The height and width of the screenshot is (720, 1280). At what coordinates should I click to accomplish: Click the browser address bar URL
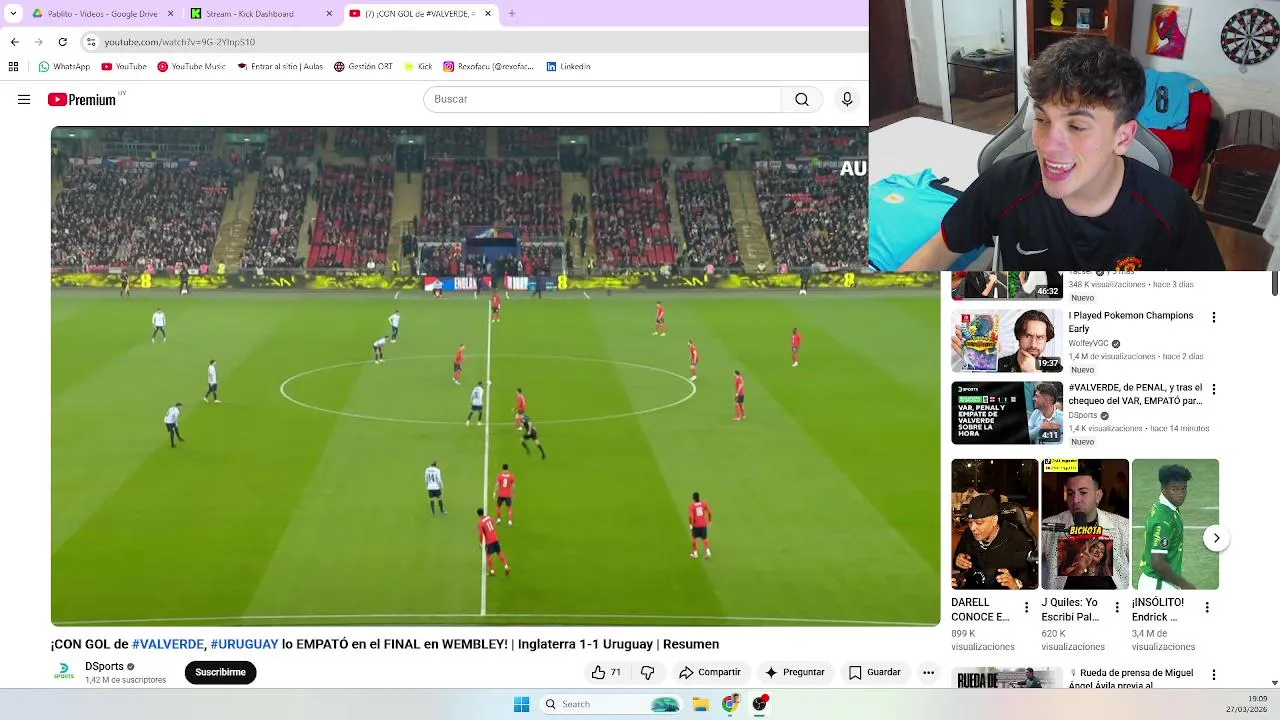click(x=180, y=42)
